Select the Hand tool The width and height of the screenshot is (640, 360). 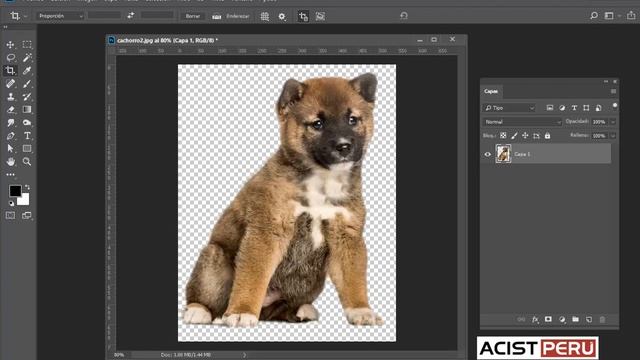tap(10, 162)
